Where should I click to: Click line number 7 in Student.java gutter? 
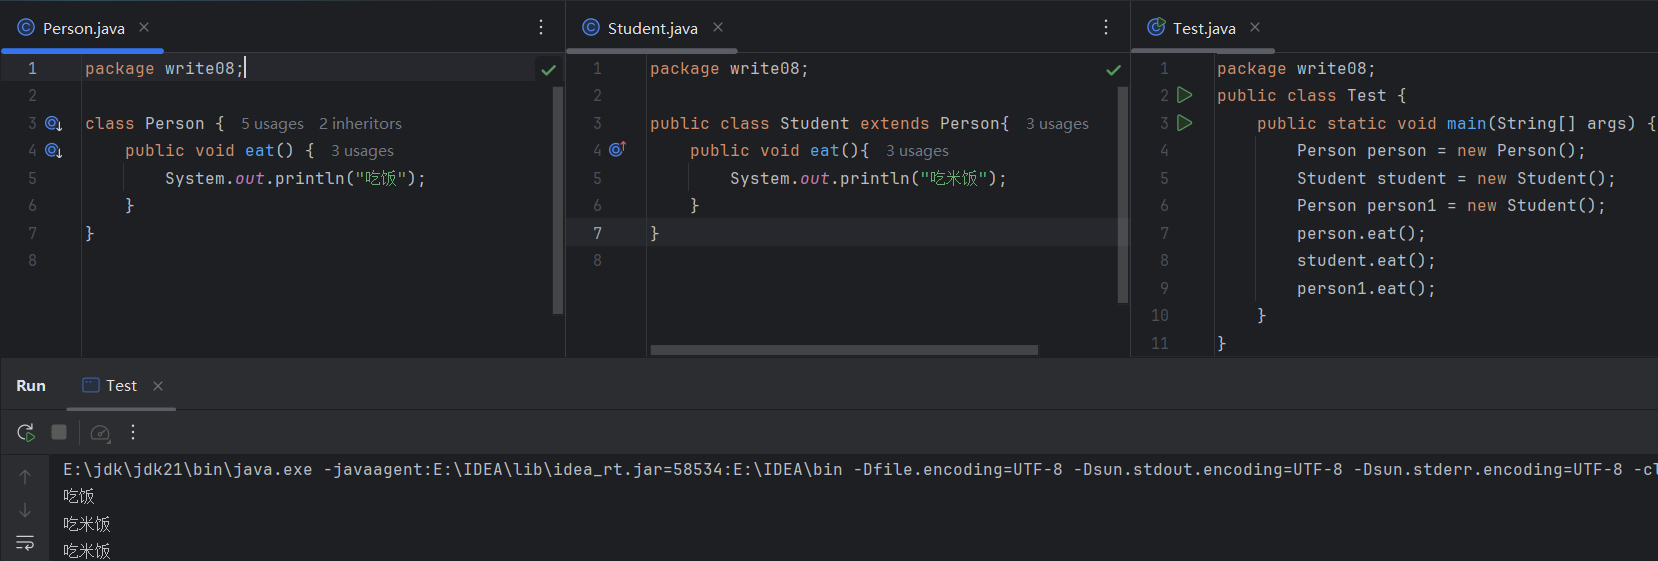point(597,233)
